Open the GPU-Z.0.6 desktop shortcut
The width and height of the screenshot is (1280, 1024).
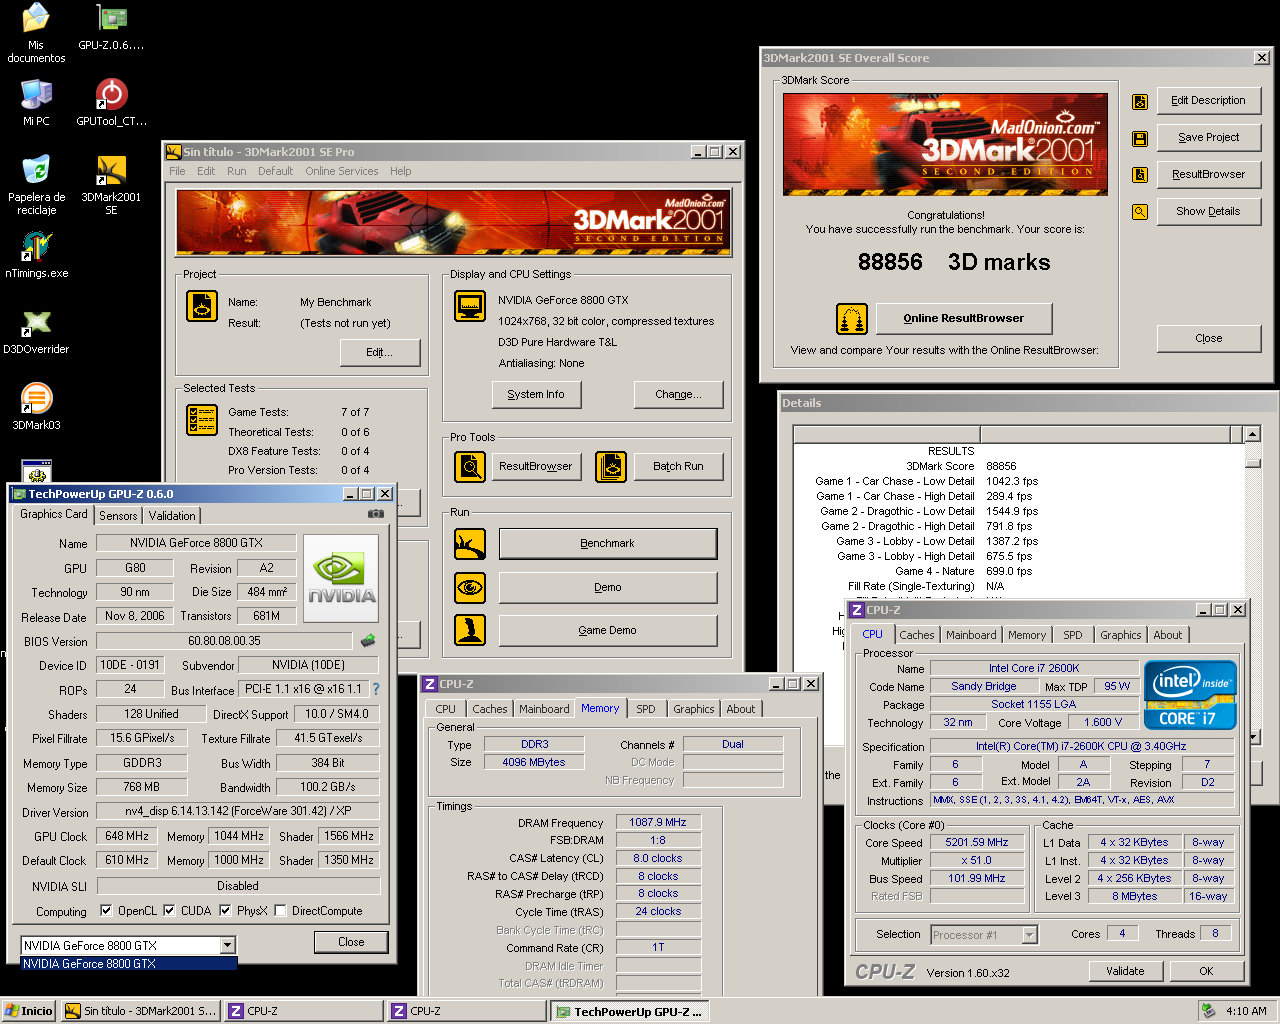point(111,28)
